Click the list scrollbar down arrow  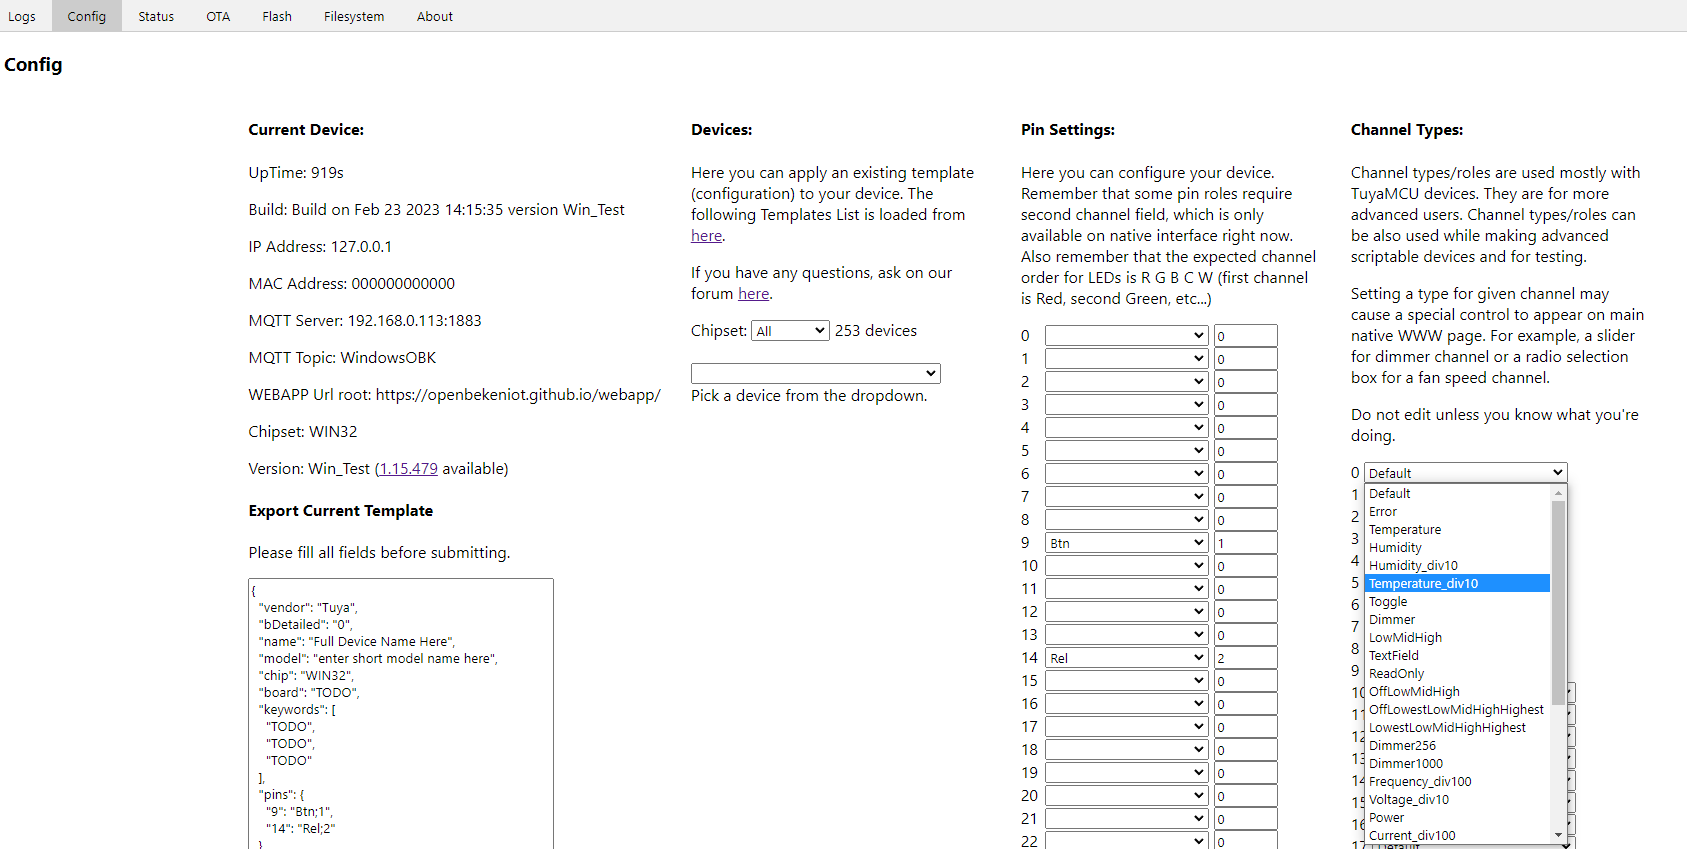tap(1558, 835)
